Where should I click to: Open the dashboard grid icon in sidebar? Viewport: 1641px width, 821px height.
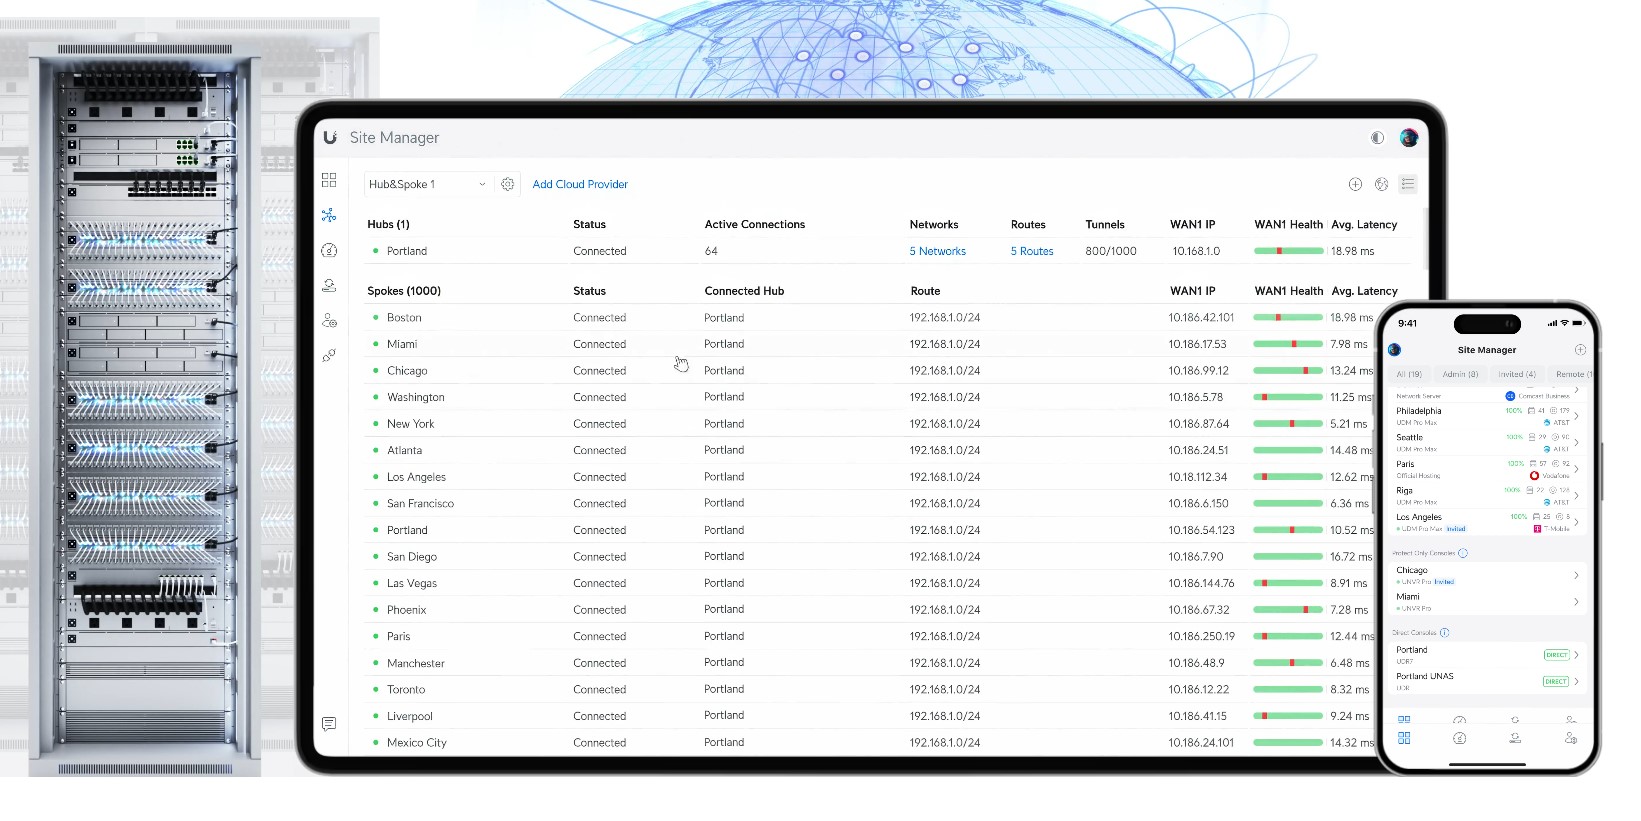click(329, 180)
